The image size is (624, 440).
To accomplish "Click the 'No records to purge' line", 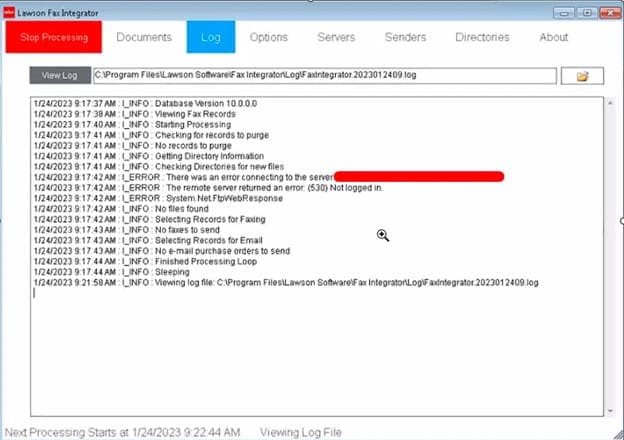I will coord(133,146).
